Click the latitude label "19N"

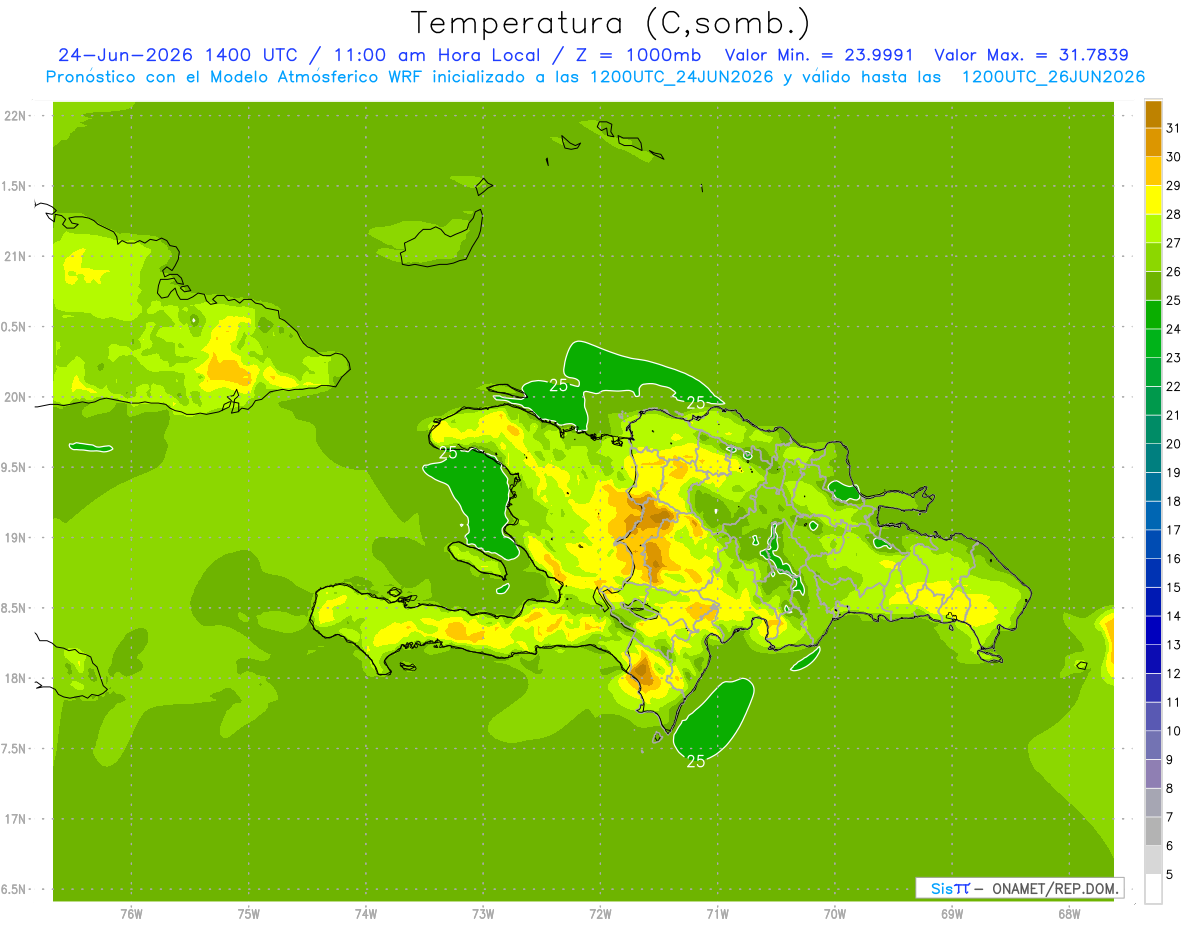[x=17, y=538]
